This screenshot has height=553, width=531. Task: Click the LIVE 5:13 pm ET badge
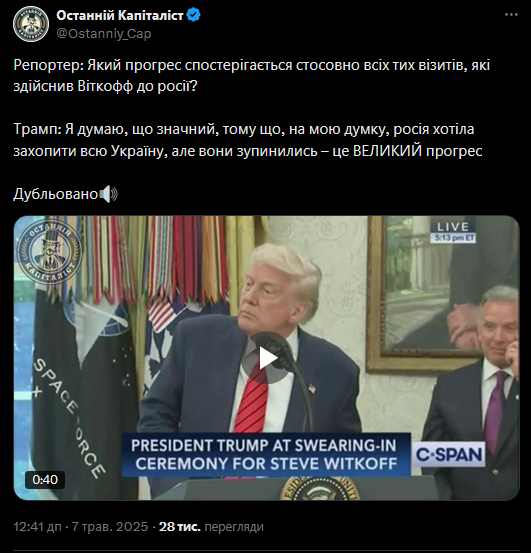coord(453,232)
